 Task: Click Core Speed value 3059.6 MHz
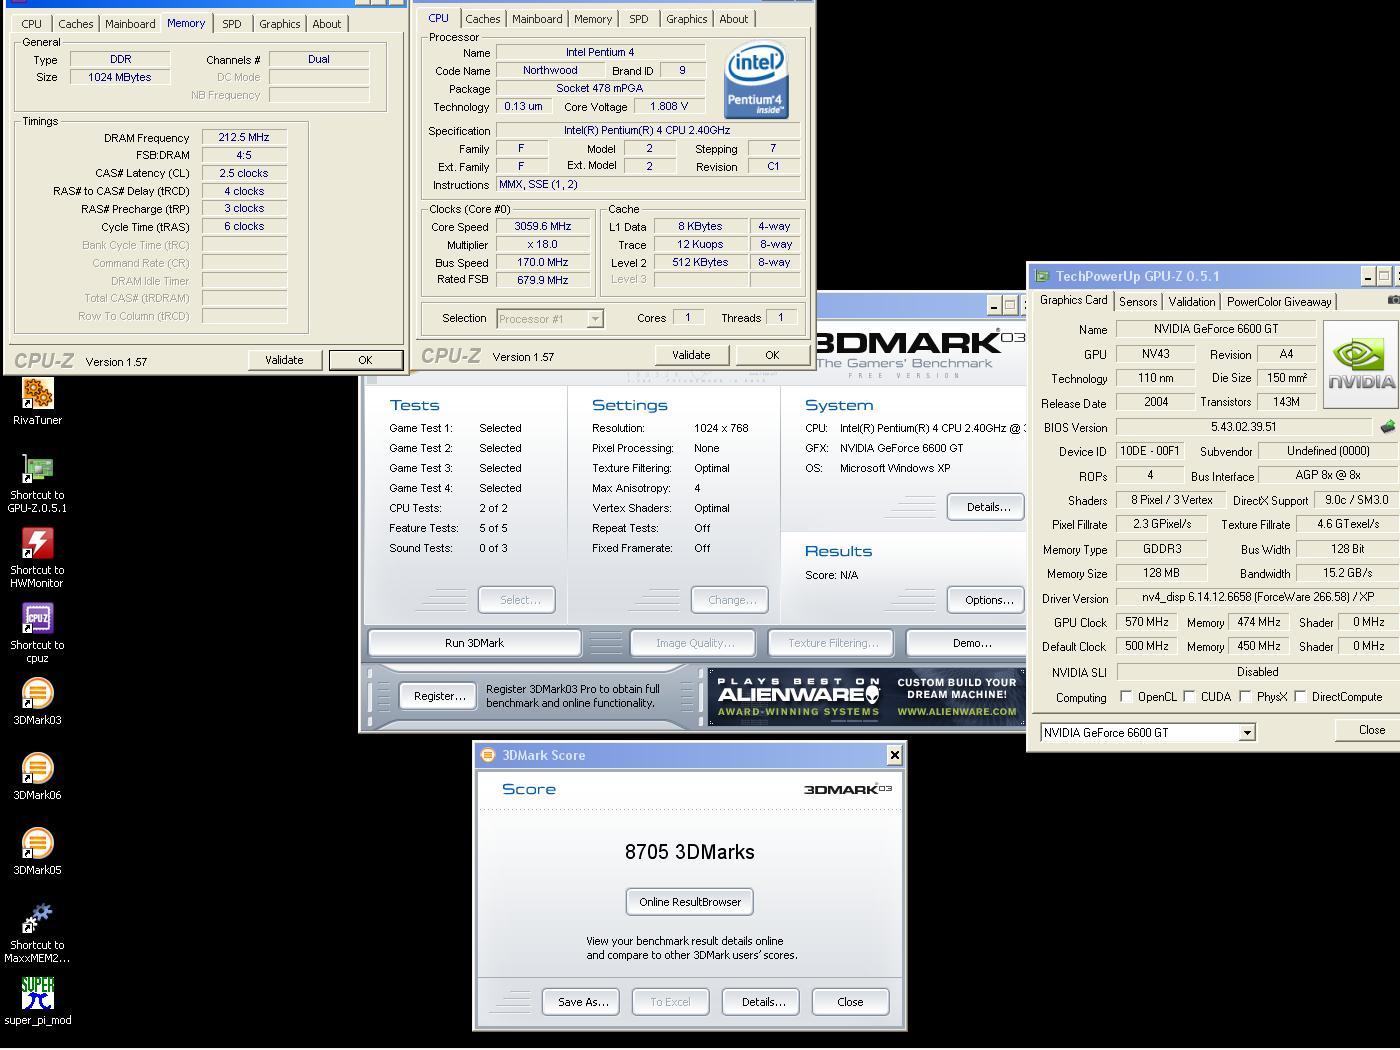[x=543, y=226]
